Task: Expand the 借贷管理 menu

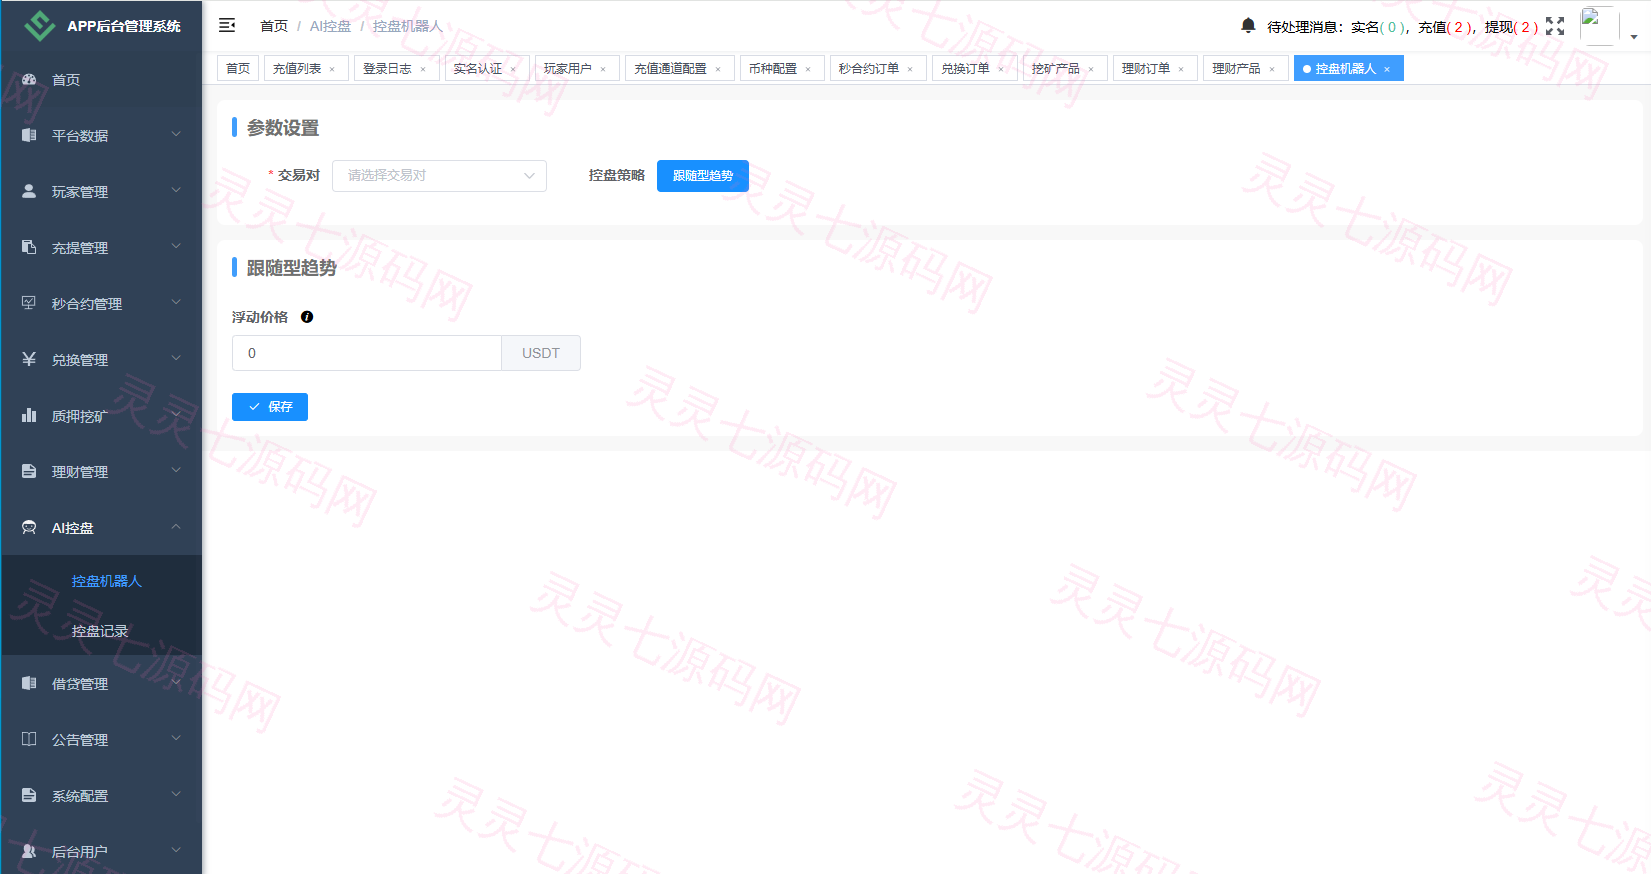Action: pyautogui.click(x=101, y=684)
